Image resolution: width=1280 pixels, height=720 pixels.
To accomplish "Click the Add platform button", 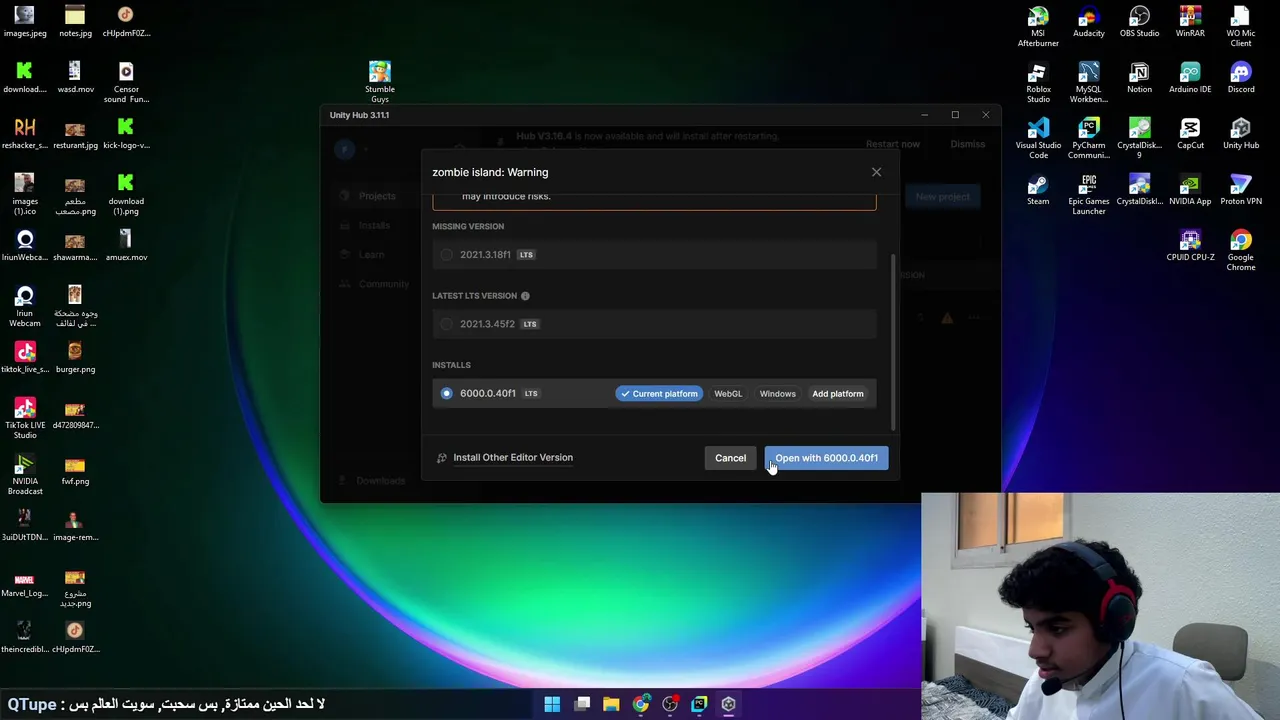I will coord(838,394).
